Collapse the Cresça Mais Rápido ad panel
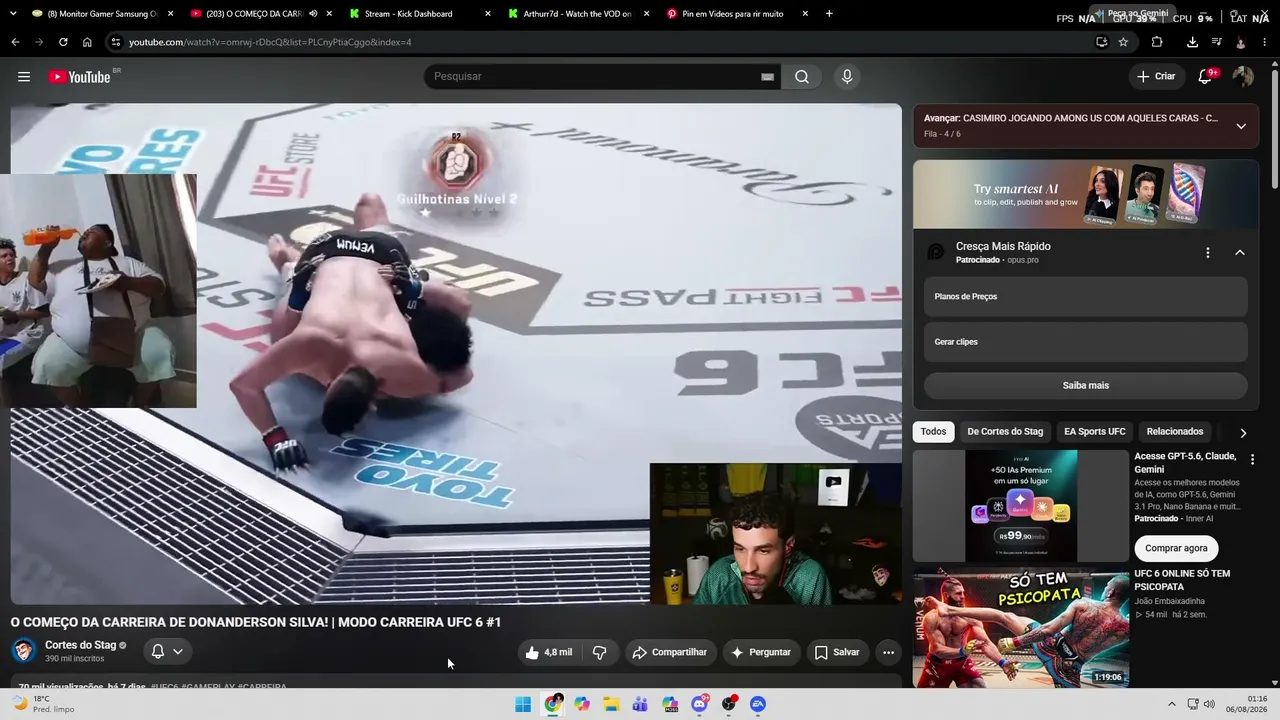 pyautogui.click(x=1240, y=253)
